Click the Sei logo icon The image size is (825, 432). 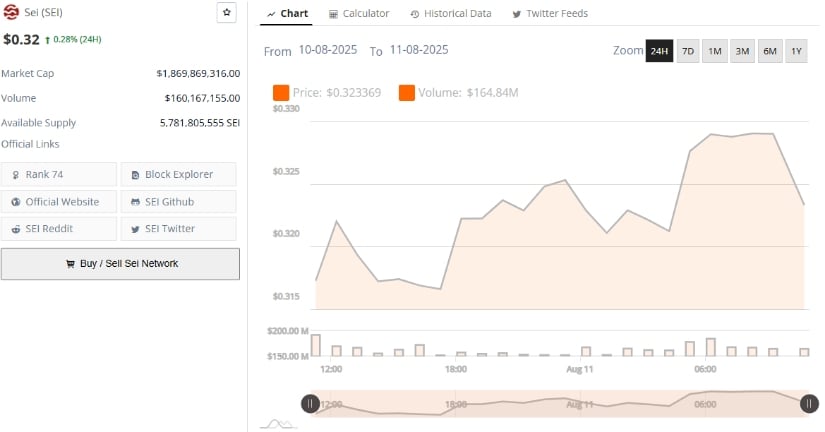coord(11,12)
